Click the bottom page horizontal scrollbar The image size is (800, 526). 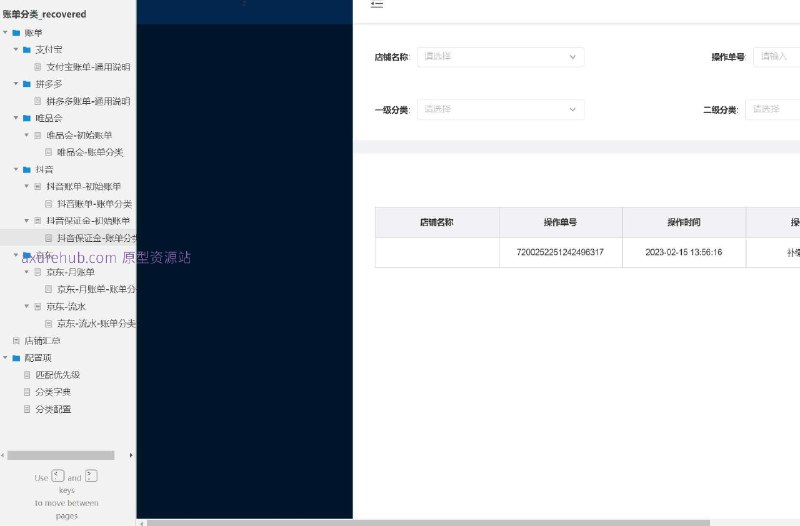click(x=428, y=523)
